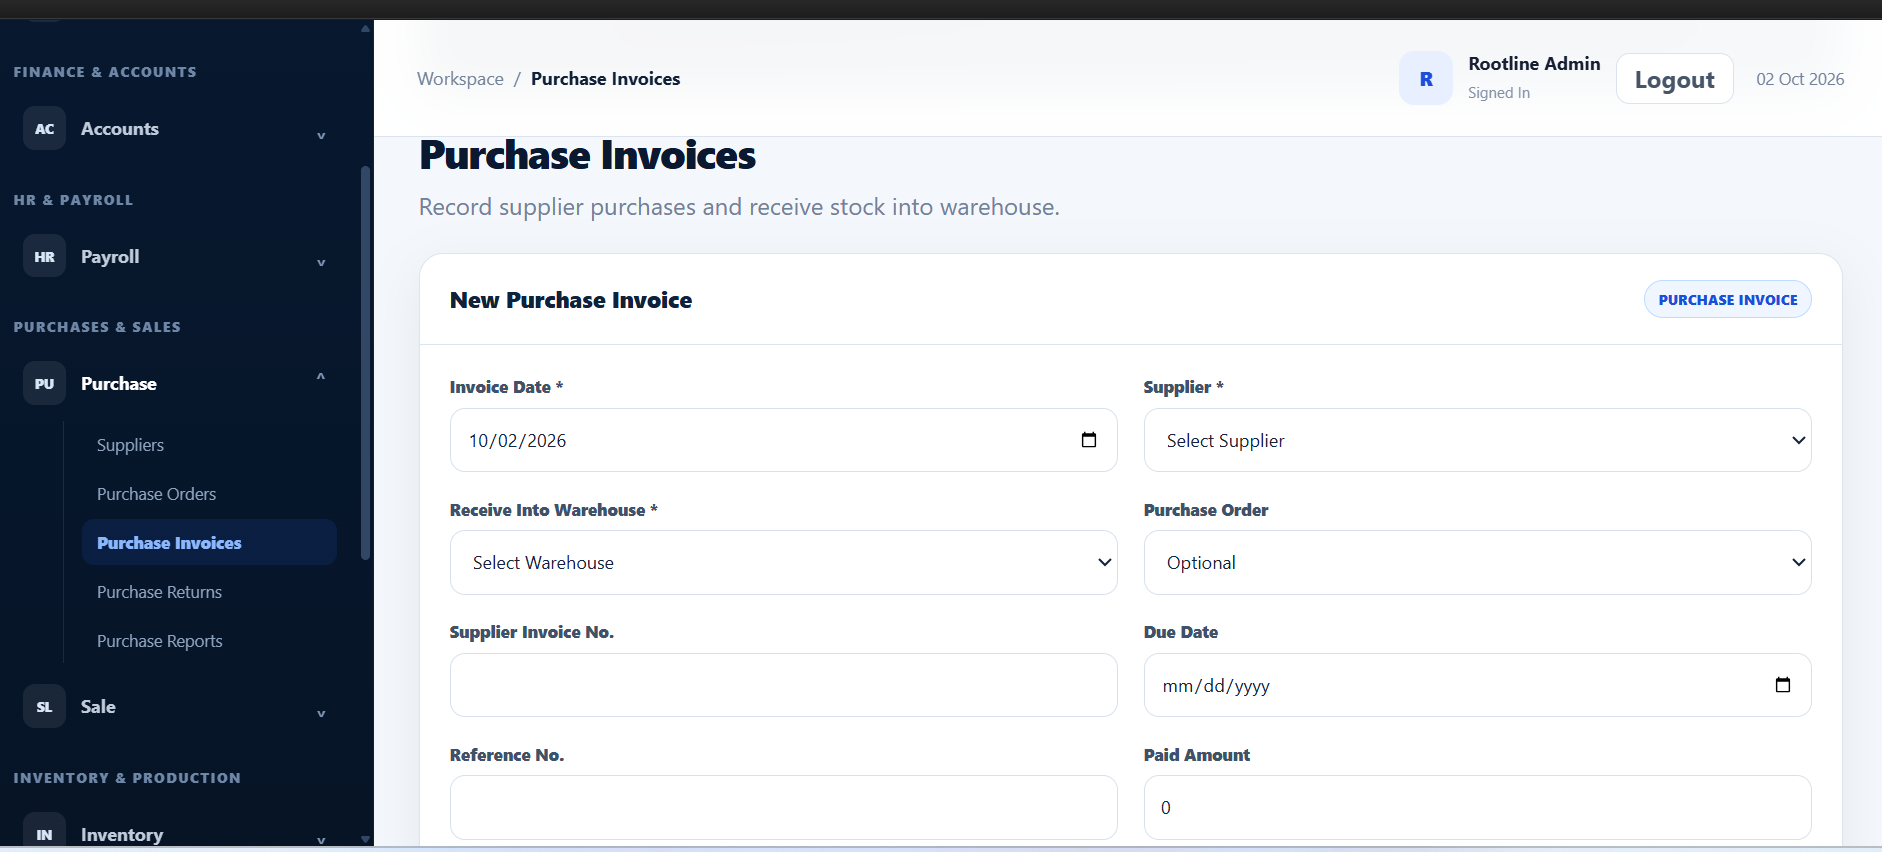Image resolution: width=1882 pixels, height=852 pixels.
Task: Click the Purchase Invoices breadcrumb text
Action: (x=605, y=79)
